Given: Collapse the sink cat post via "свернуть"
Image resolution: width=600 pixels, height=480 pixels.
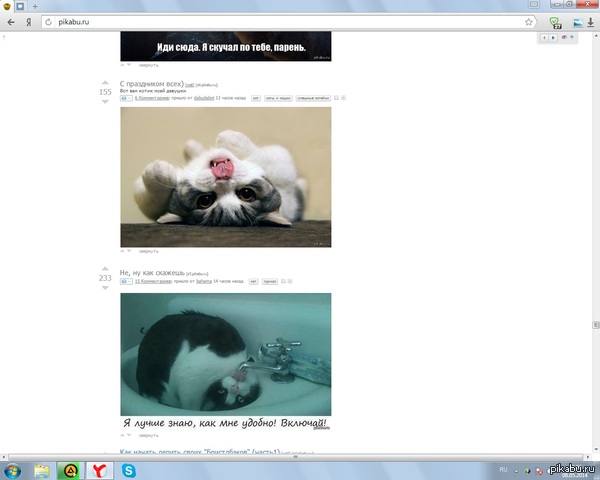Looking at the screenshot, I should pos(148,435).
